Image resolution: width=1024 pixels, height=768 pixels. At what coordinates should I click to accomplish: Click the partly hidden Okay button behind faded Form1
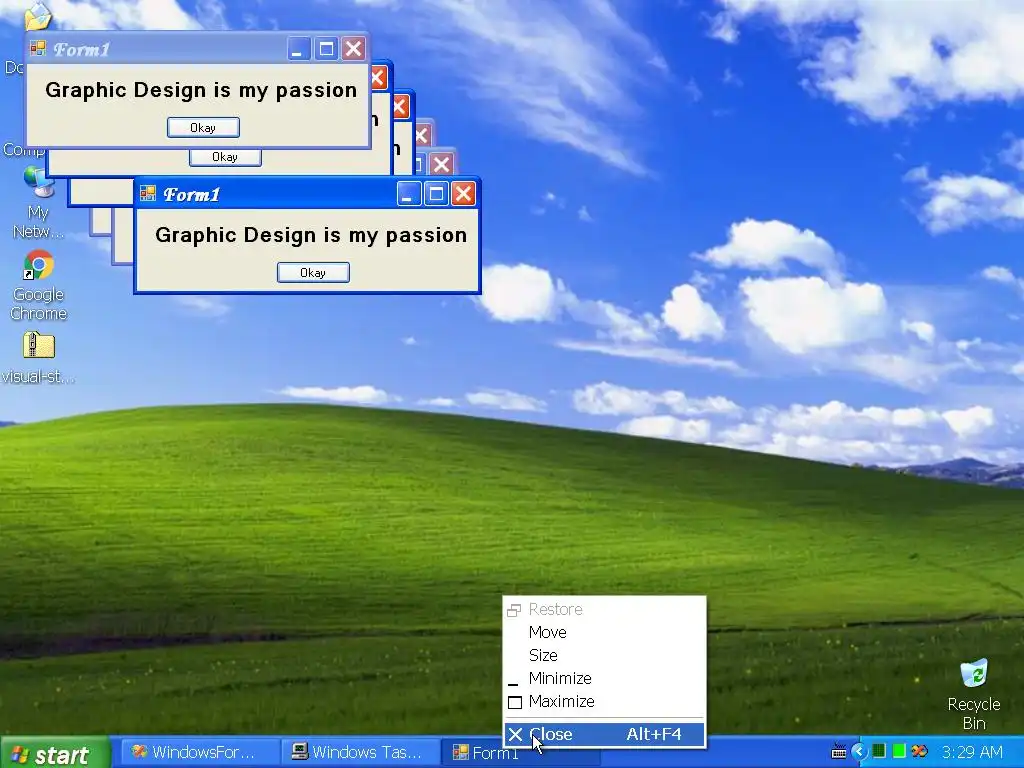[225, 157]
